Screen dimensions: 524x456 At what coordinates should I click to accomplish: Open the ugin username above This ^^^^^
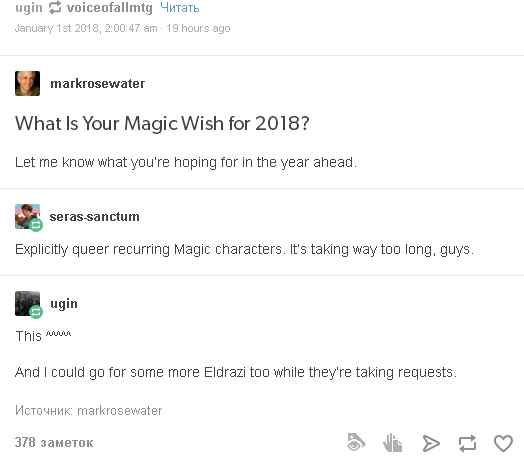[x=64, y=304]
